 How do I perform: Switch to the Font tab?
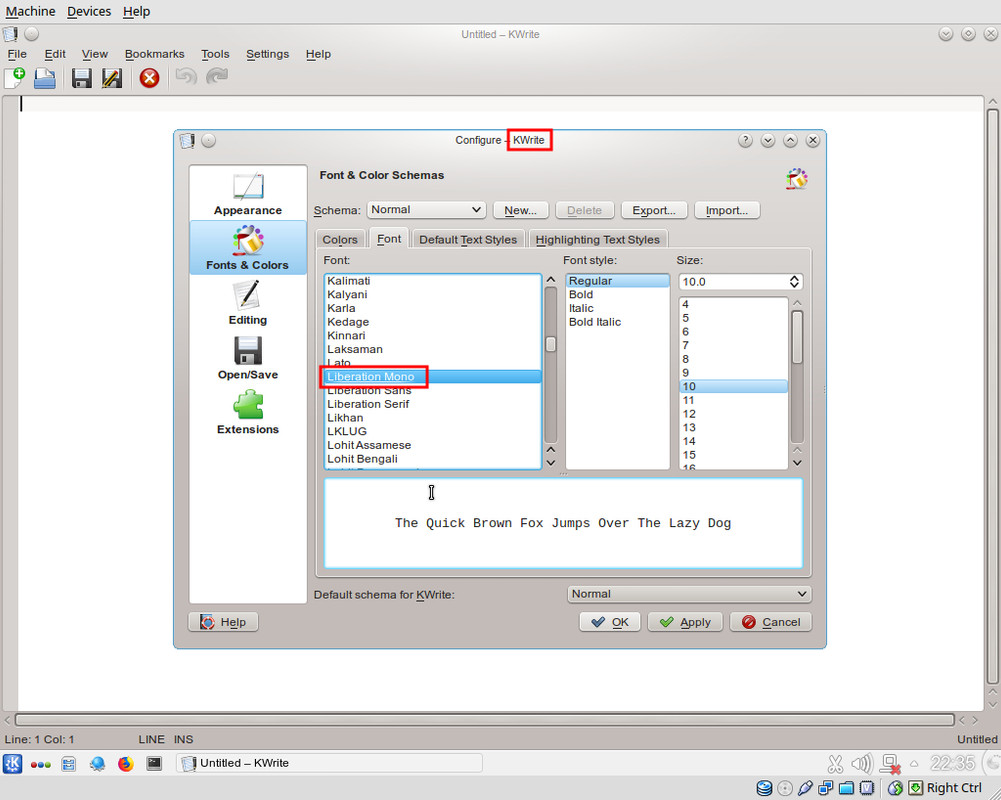pyautogui.click(x=389, y=239)
